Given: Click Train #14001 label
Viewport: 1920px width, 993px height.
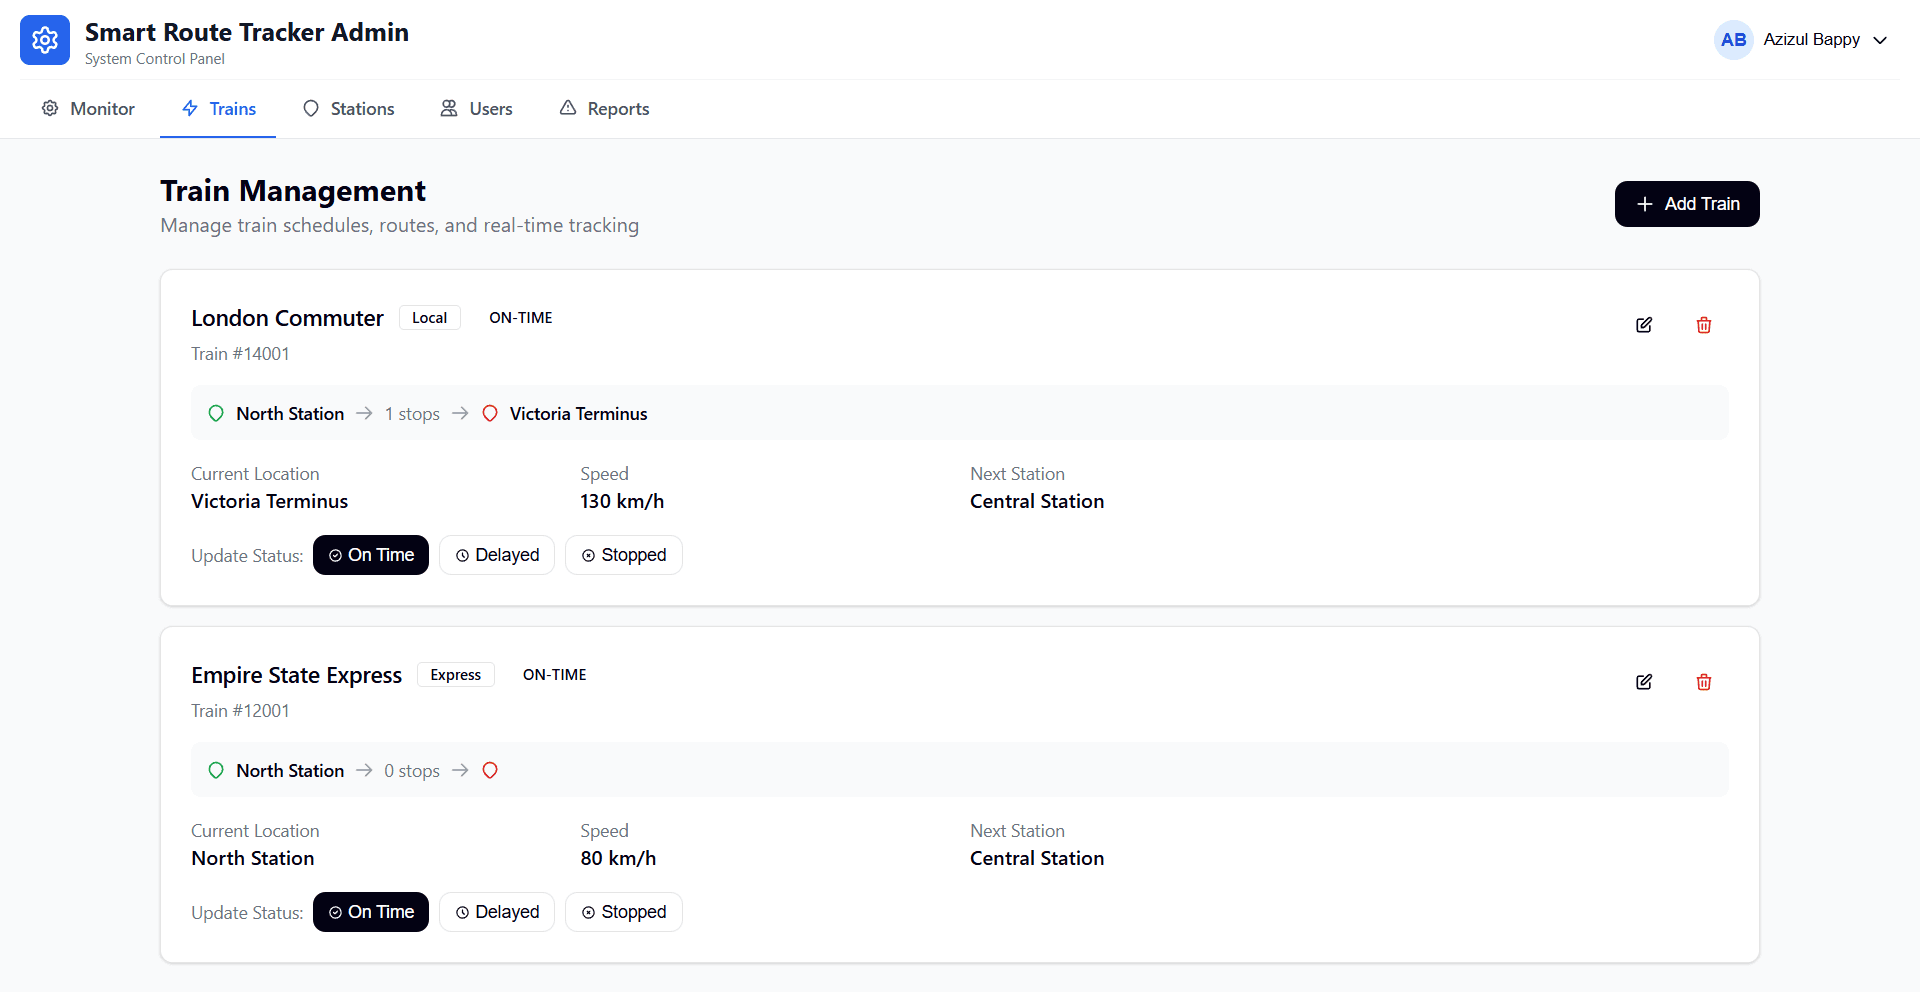Looking at the screenshot, I should click(240, 354).
